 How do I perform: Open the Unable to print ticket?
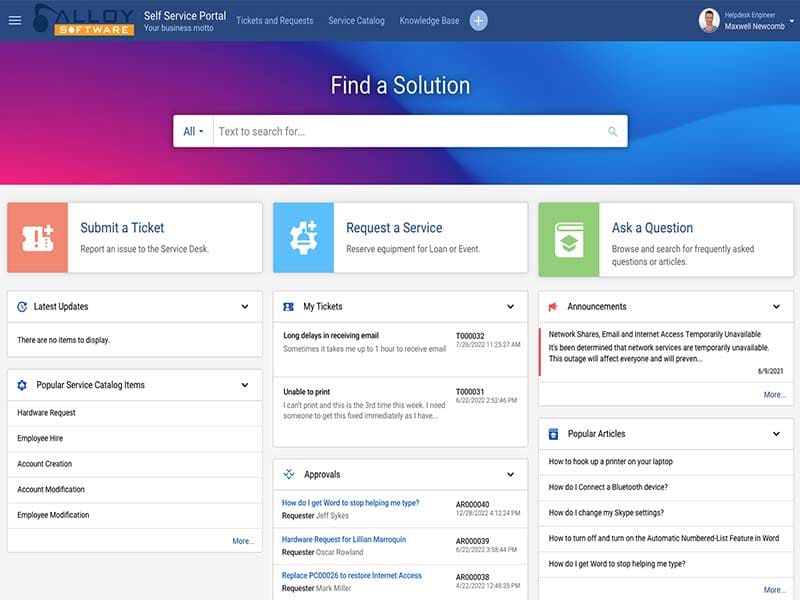pos(306,392)
